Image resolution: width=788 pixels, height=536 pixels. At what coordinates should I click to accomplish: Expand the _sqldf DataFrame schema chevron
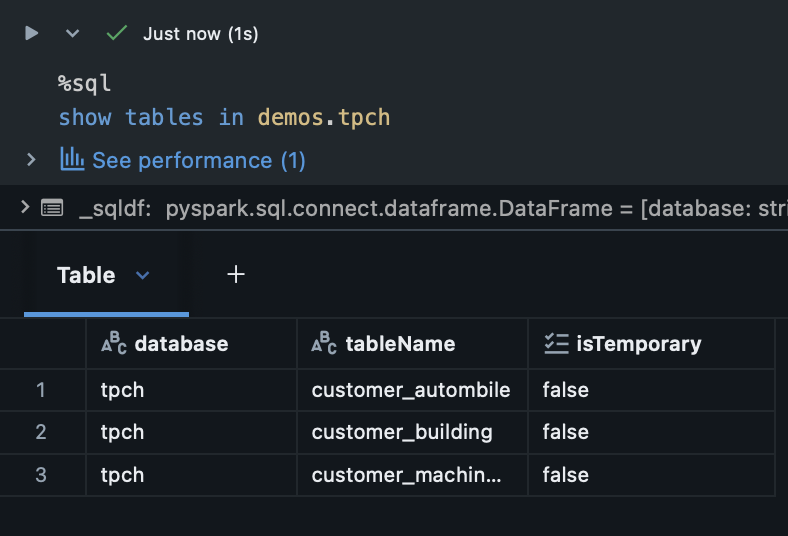(24, 208)
